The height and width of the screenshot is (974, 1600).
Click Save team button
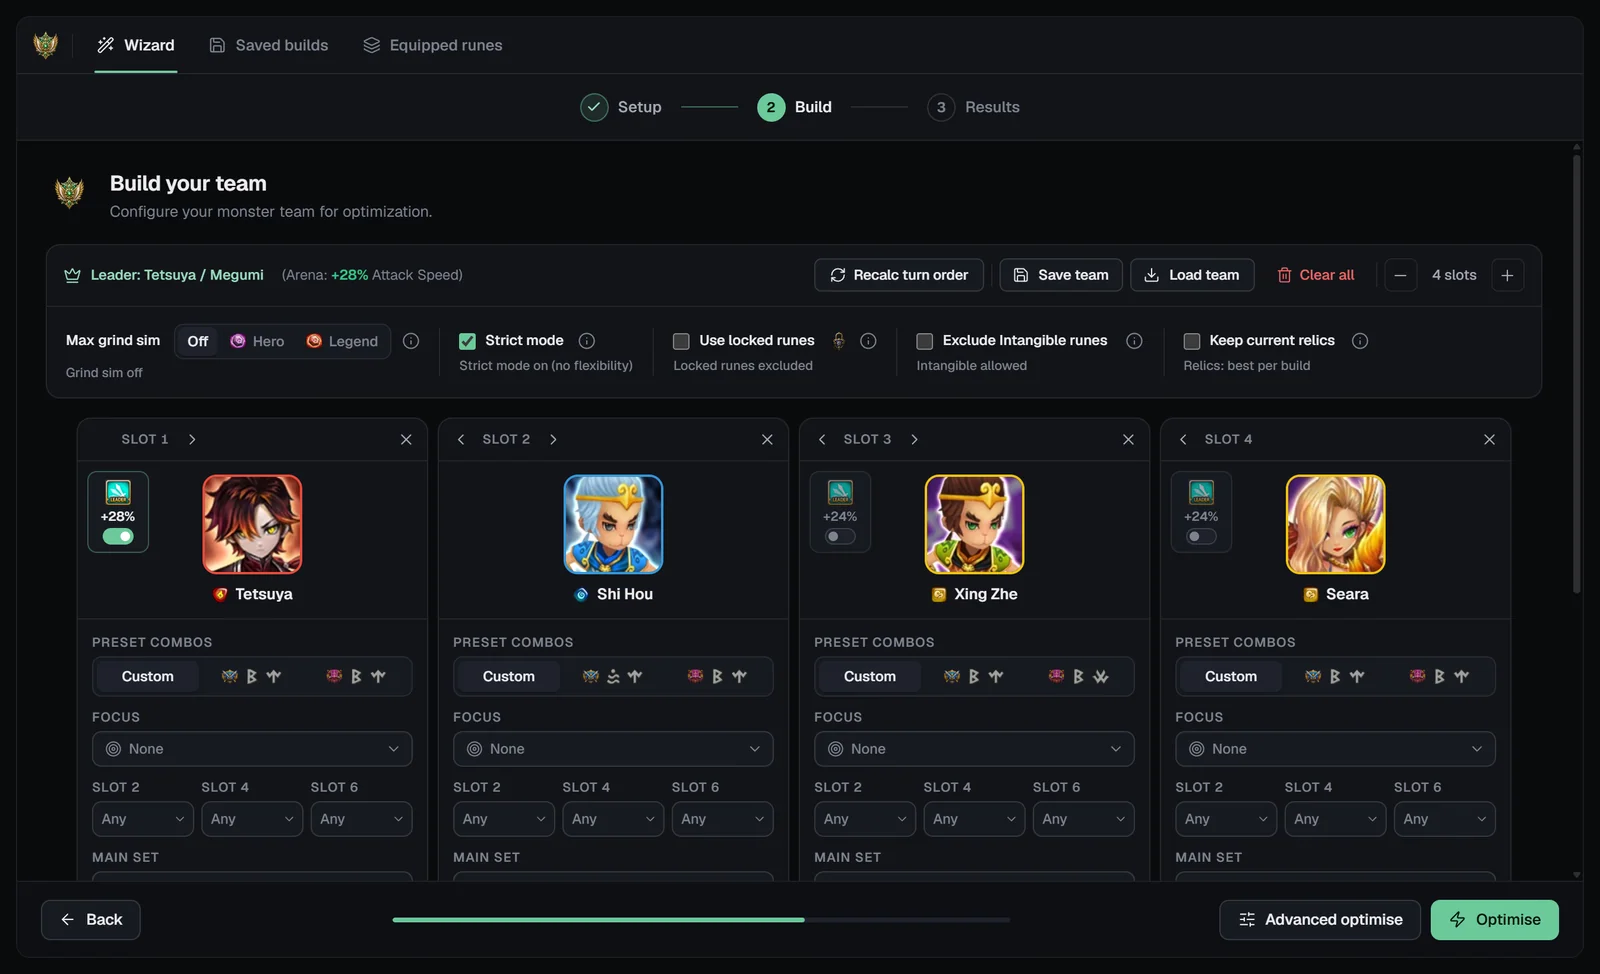click(1061, 275)
